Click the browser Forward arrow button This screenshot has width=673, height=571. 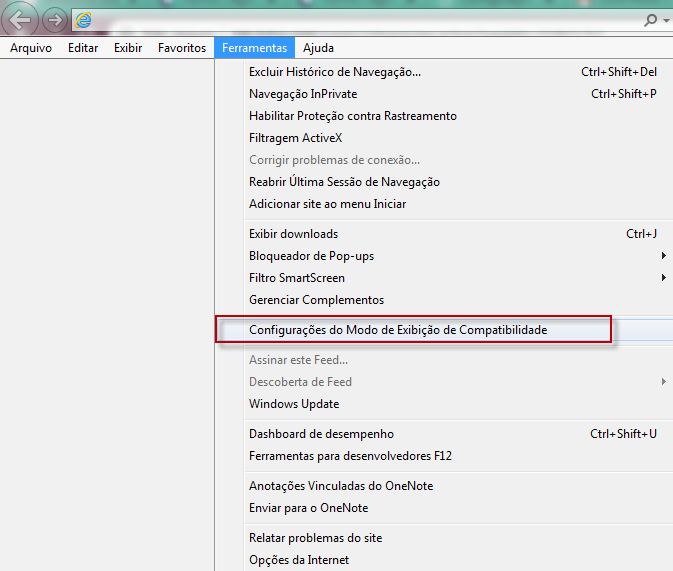pyautogui.click(x=55, y=20)
